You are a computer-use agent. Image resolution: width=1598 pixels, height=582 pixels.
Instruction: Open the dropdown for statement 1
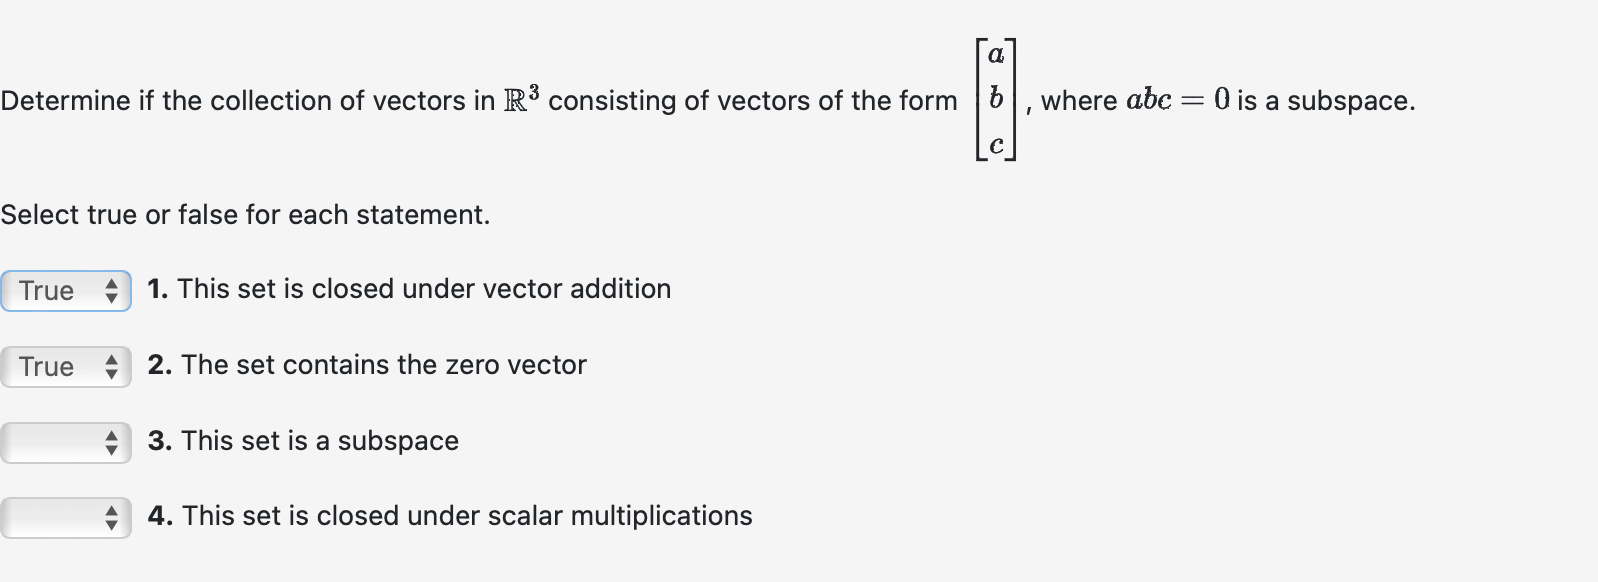[x=65, y=291]
